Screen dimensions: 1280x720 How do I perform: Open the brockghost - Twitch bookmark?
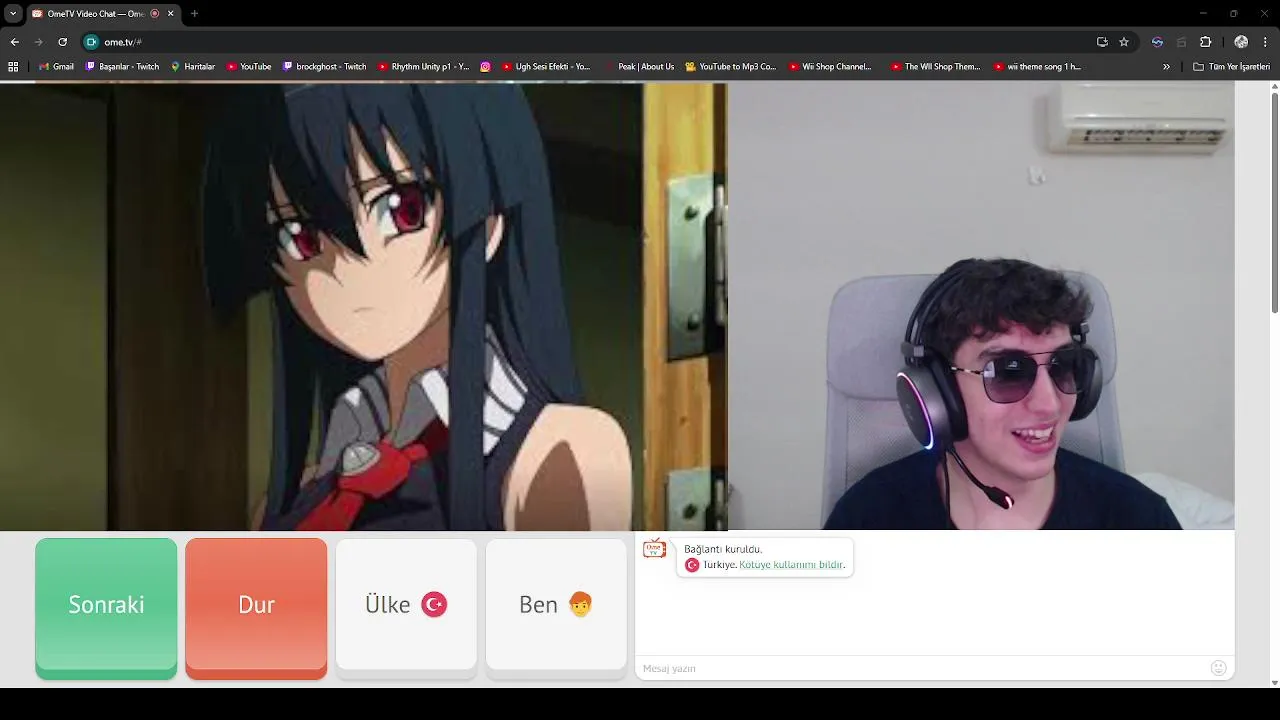325,67
